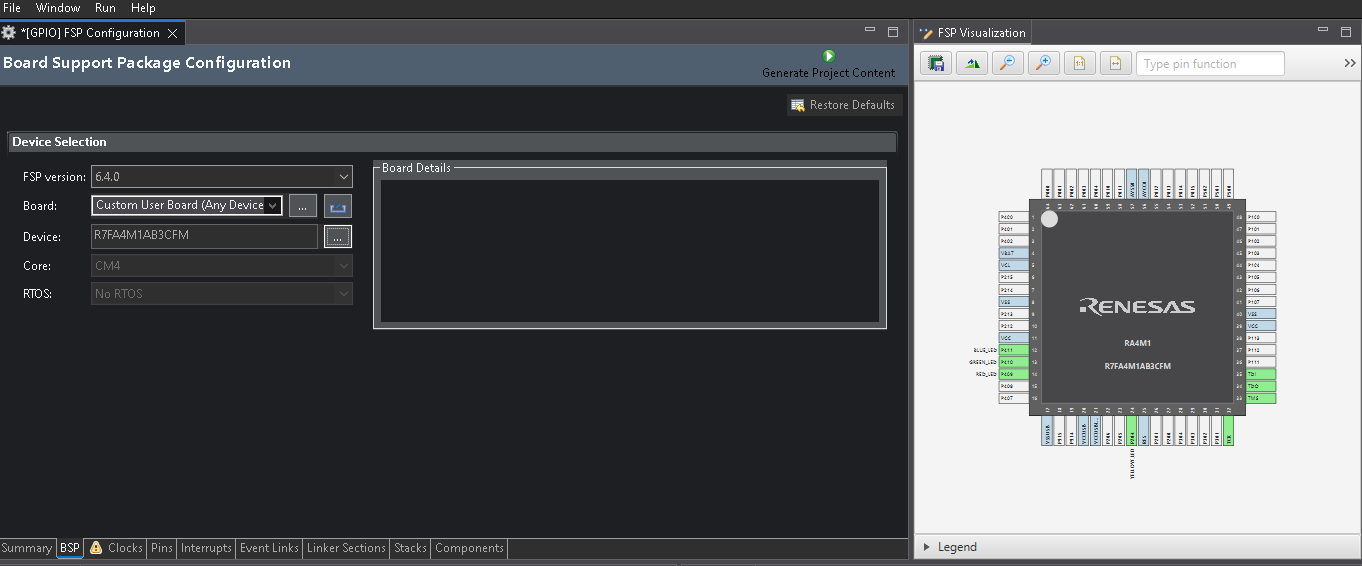Viewport: 1362px width, 566px height.
Task: Select the BSP tab
Action: (70, 548)
